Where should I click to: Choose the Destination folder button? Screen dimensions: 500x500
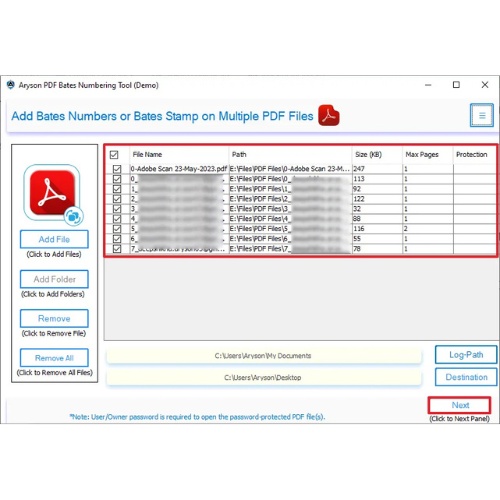[x=466, y=377]
